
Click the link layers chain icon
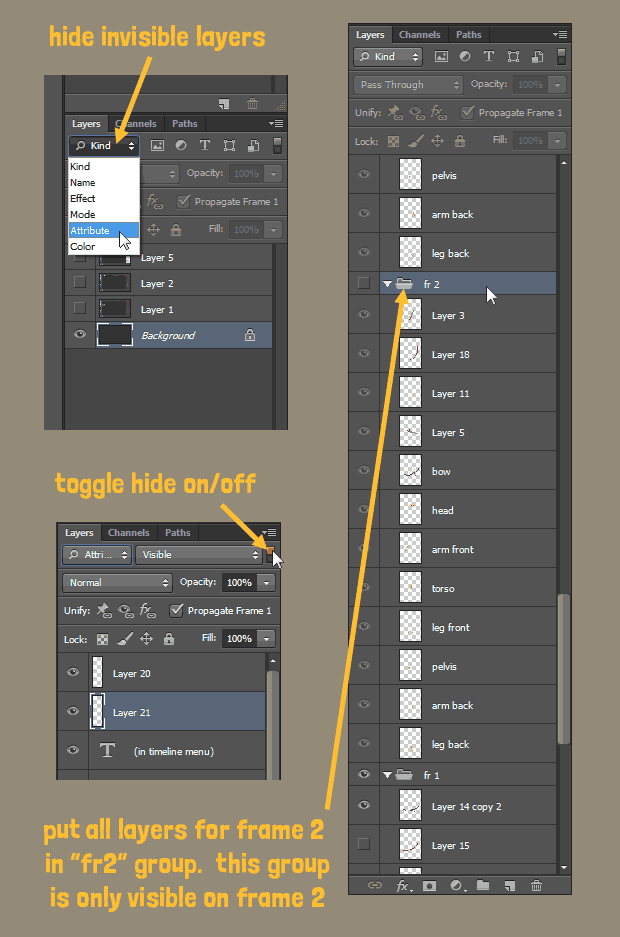pyautogui.click(x=375, y=885)
